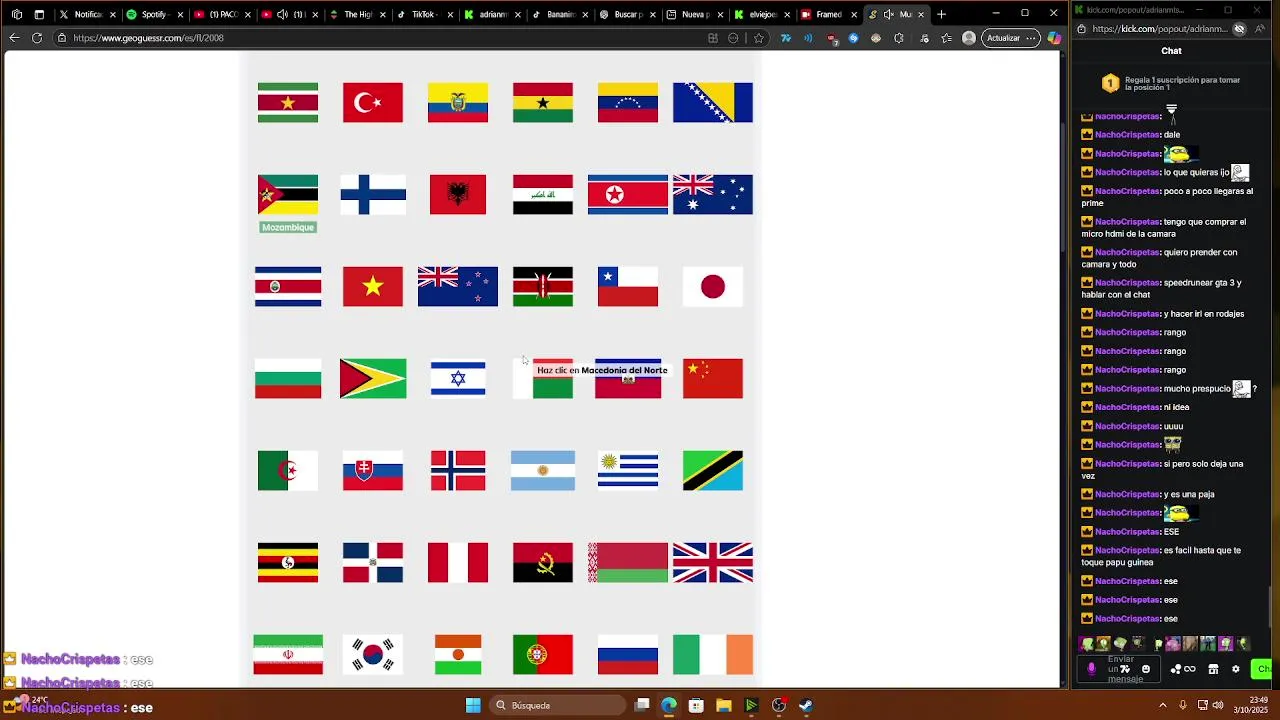The width and height of the screenshot is (1280, 720).
Task: Show hidden system tray icons
Action: [1162, 705]
